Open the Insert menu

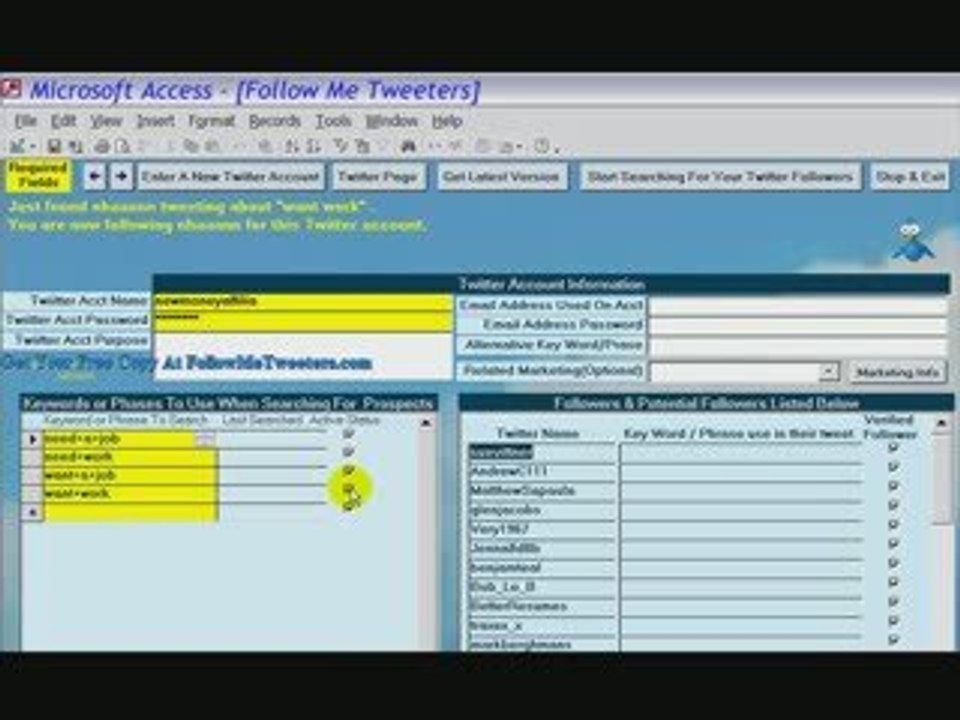(x=156, y=121)
